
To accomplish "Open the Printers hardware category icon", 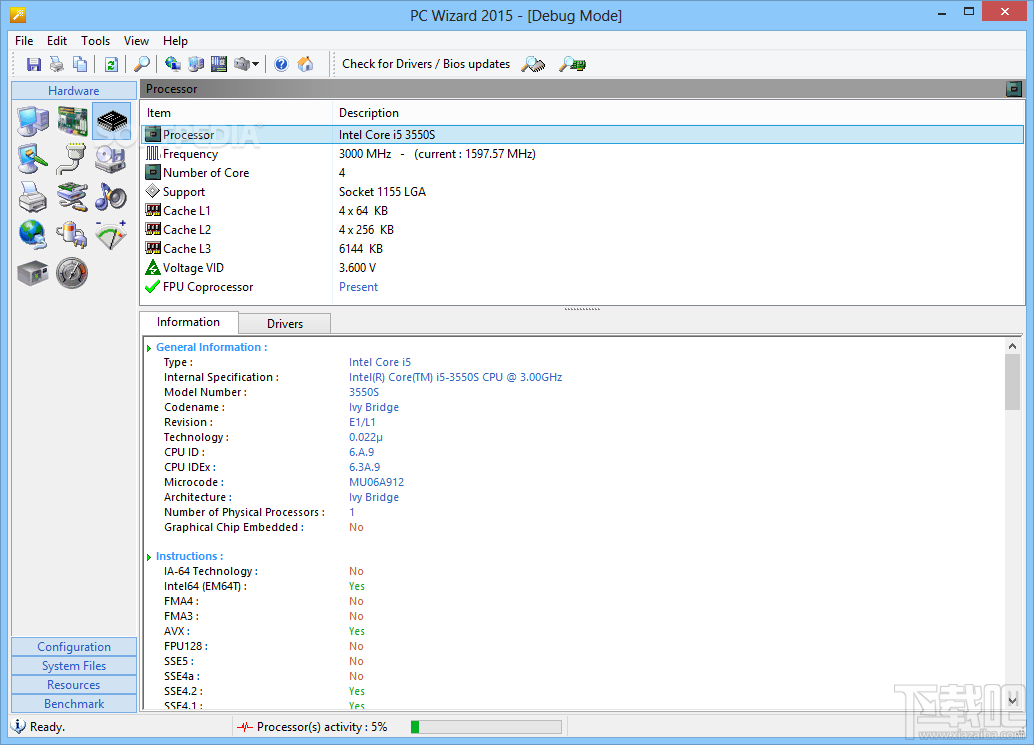I will click(32, 196).
